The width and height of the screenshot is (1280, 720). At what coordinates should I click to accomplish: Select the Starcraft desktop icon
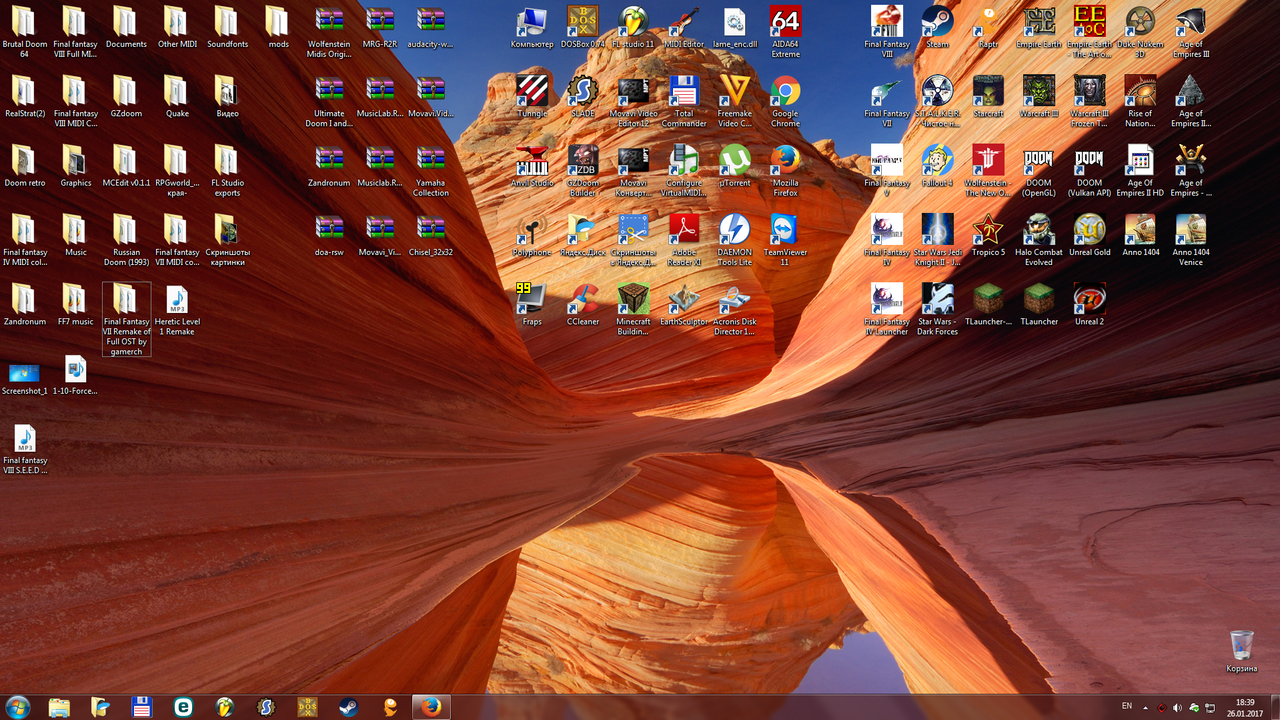988,96
